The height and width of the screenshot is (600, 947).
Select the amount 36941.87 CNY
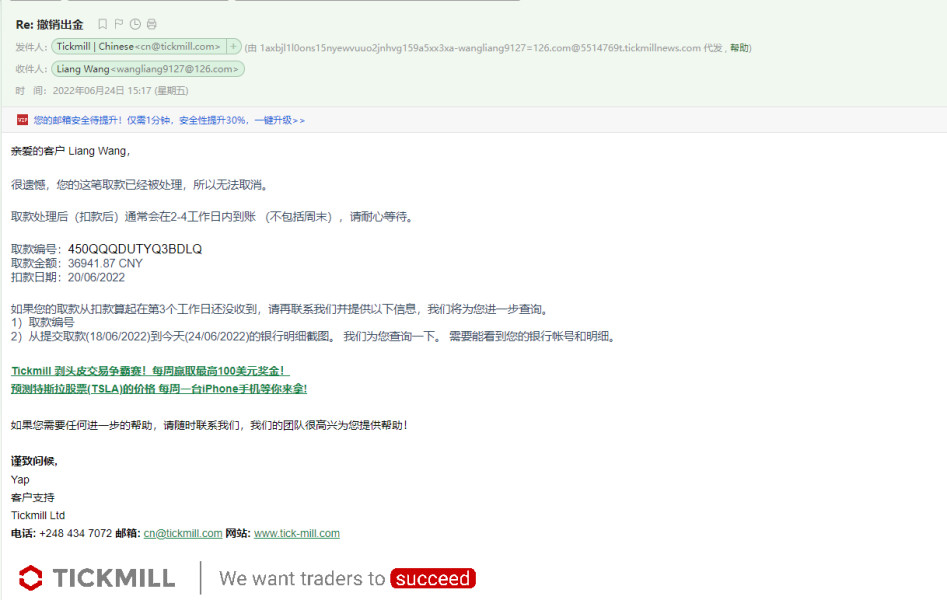click(x=105, y=263)
